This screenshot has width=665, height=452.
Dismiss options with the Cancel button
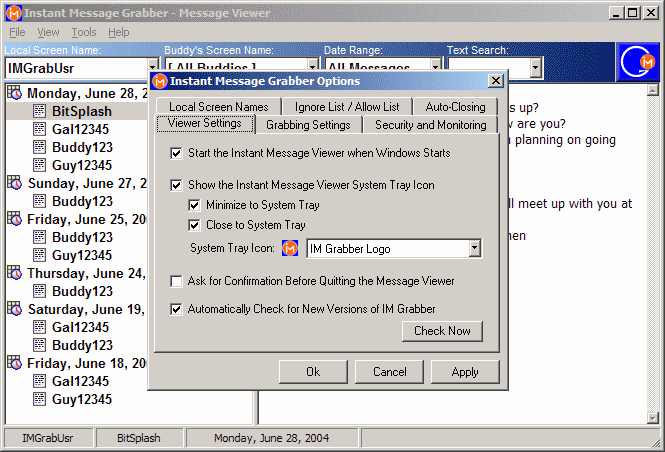click(x=389, y=372)
